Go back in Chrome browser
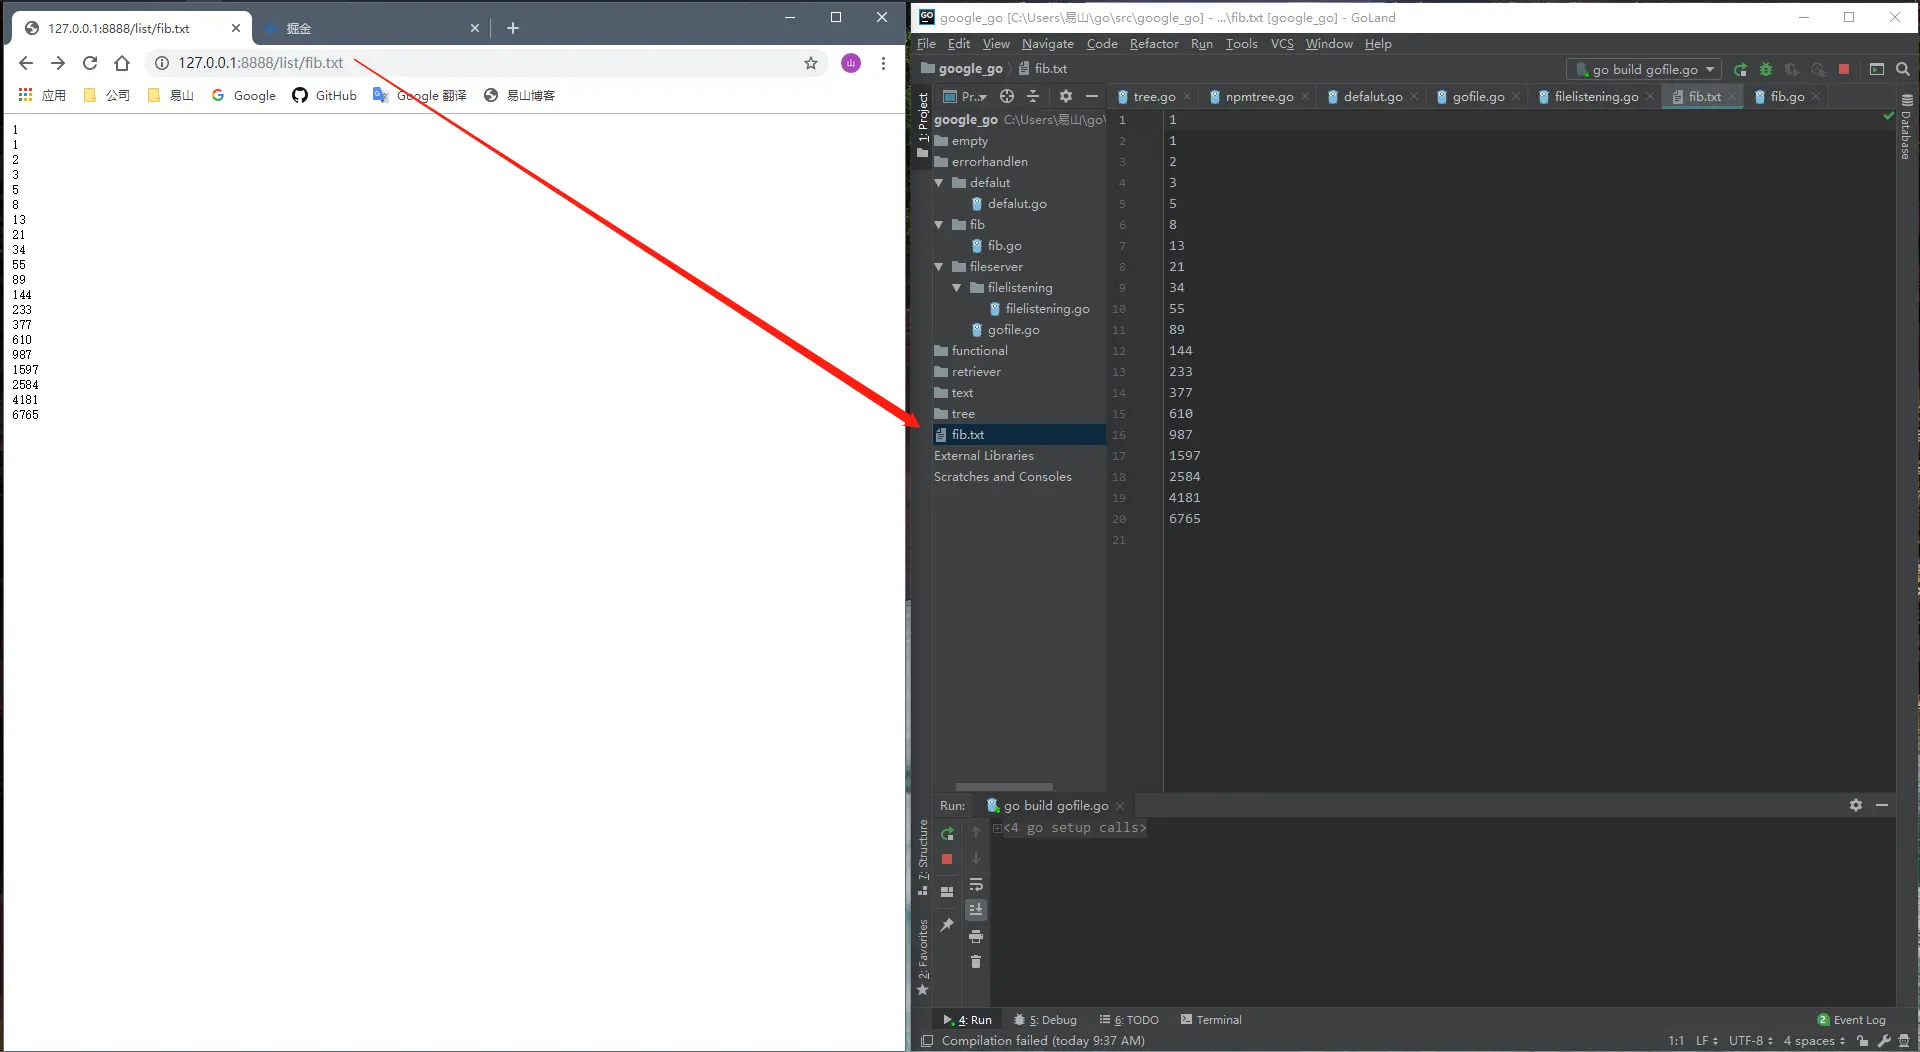 tap(26, 63)
